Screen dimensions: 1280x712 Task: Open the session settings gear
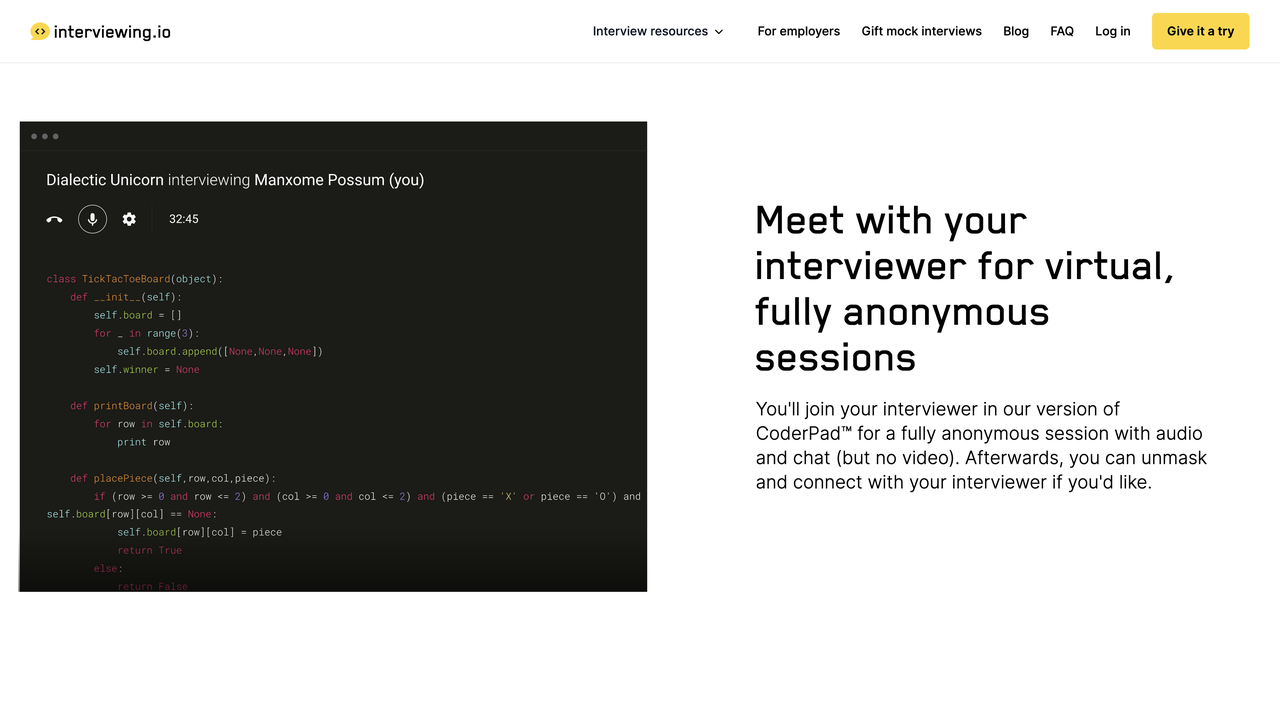coord(129,219)
